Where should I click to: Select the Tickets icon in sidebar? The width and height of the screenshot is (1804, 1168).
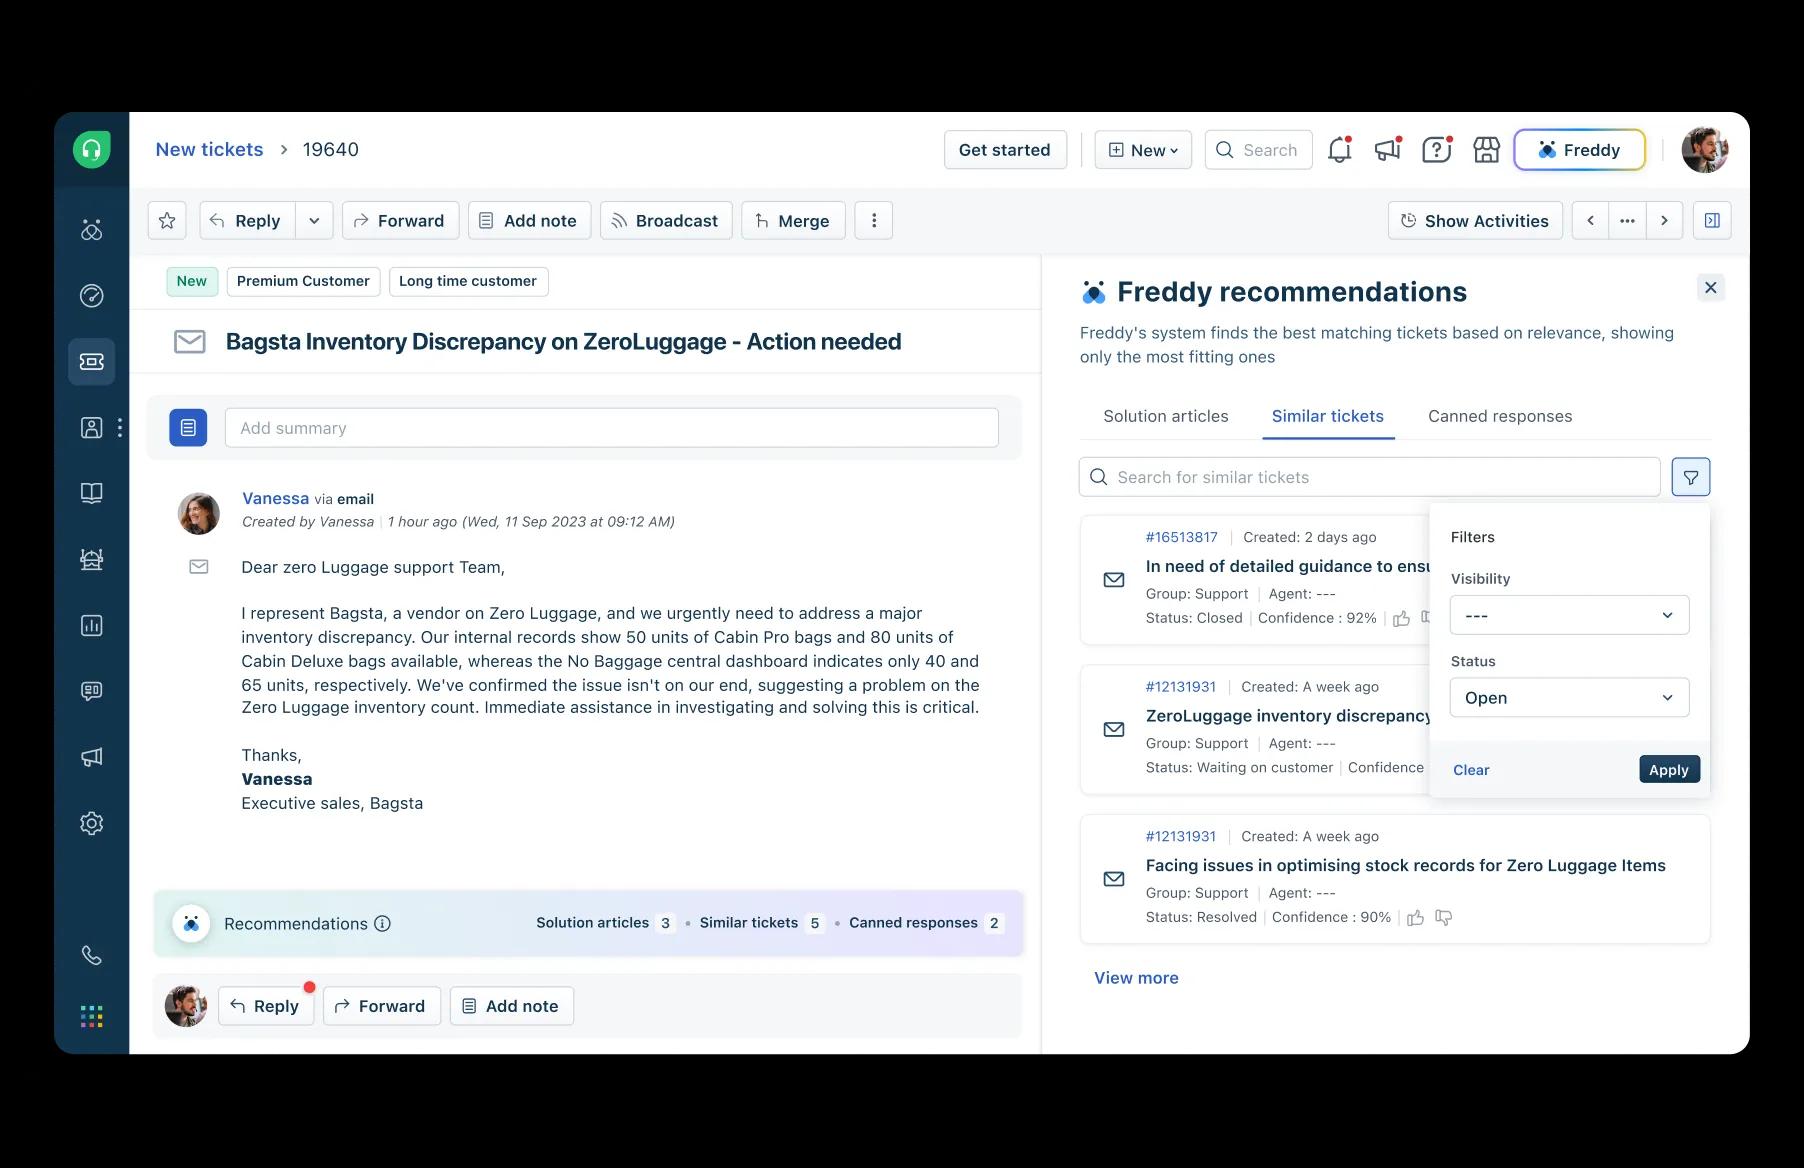[91, 361]
